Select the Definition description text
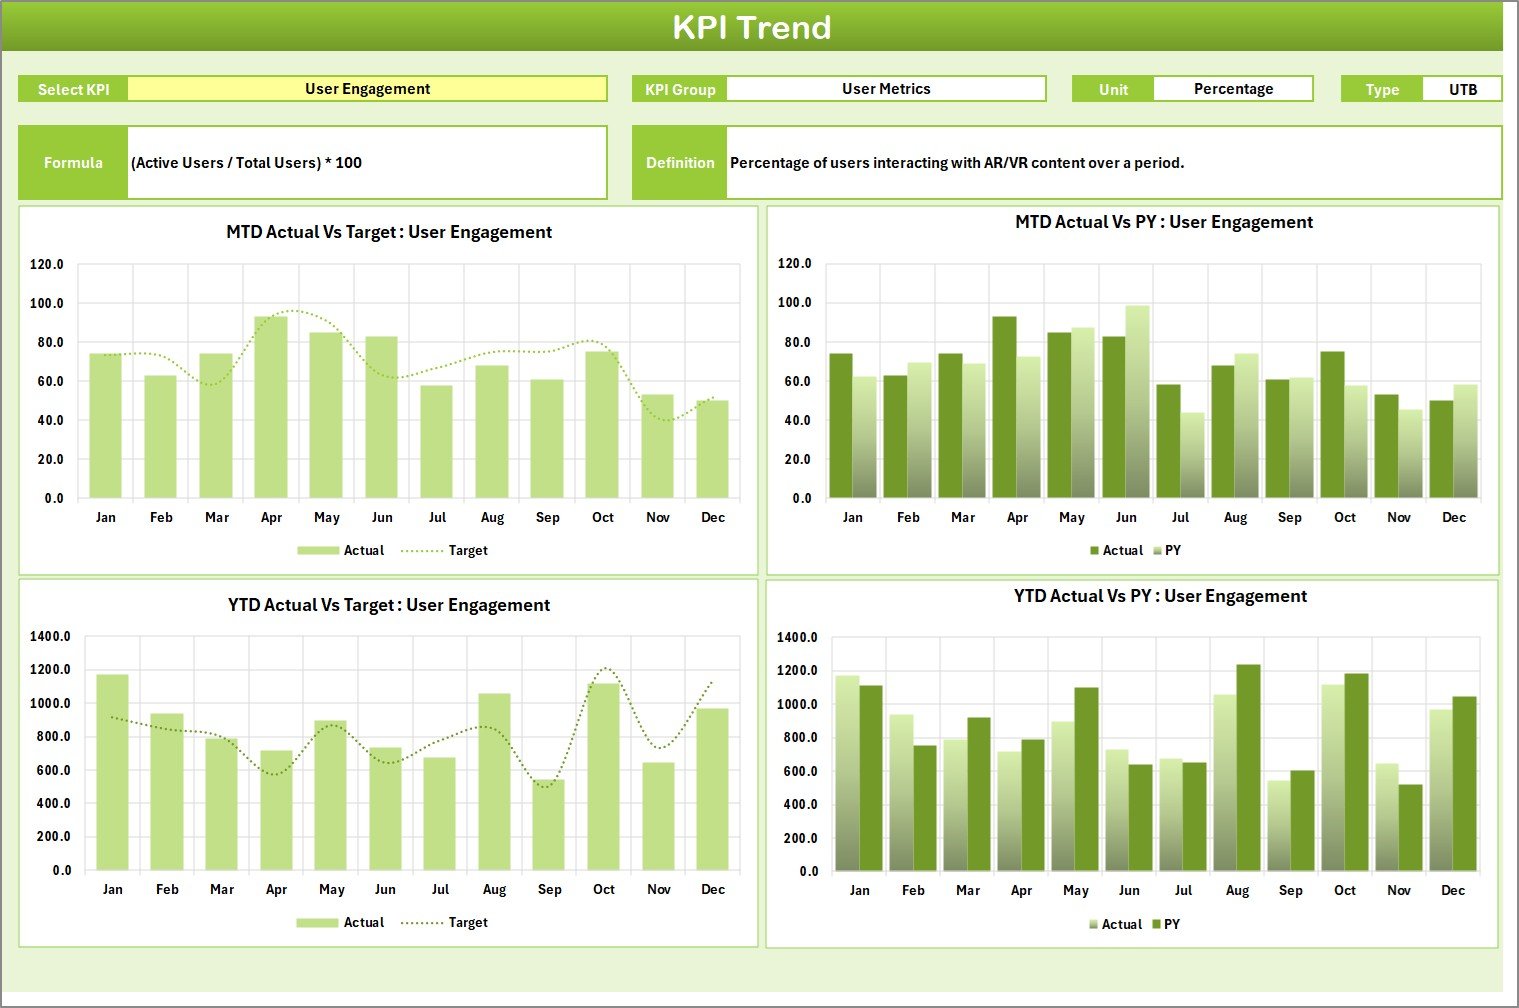Image resolution: width=1519 pixels, height=1008 pixels. point(955,162)
